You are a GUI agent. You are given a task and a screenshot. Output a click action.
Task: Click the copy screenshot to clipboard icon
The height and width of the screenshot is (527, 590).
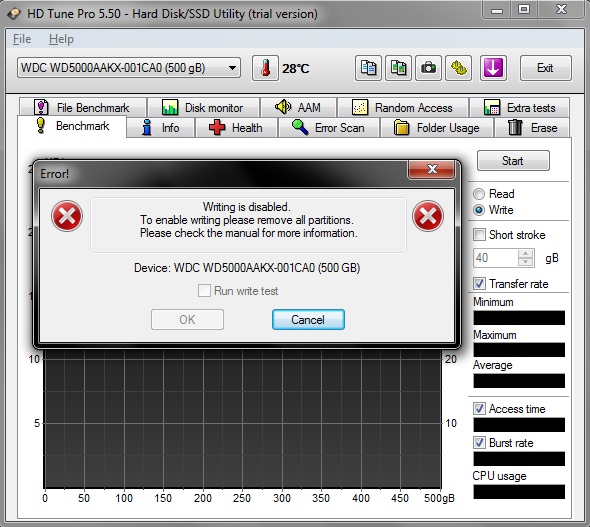pos(398,68)
